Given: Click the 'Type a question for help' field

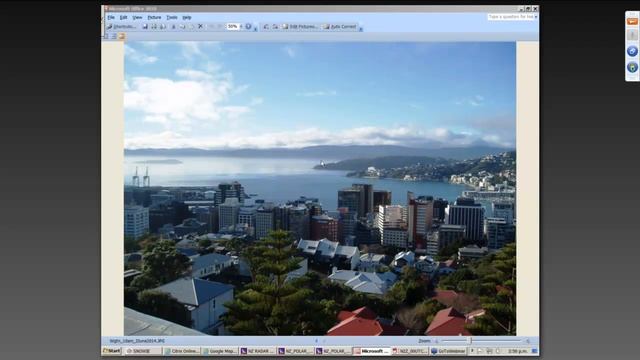Looking at the screenshot, I should (511, 17).
